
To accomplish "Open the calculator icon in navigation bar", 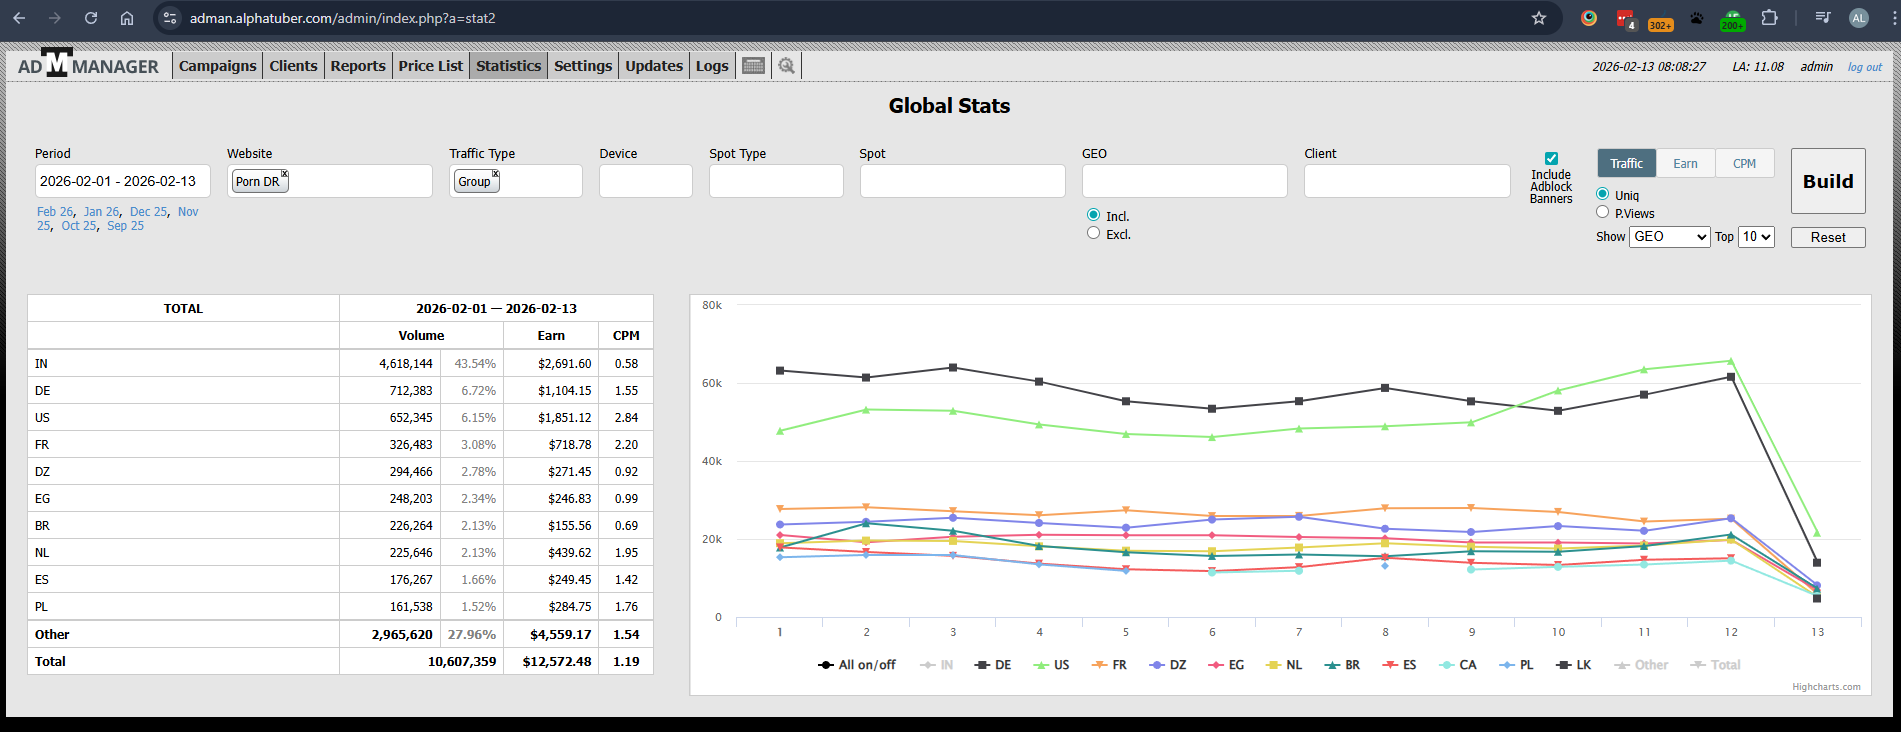I will (754, 66).
